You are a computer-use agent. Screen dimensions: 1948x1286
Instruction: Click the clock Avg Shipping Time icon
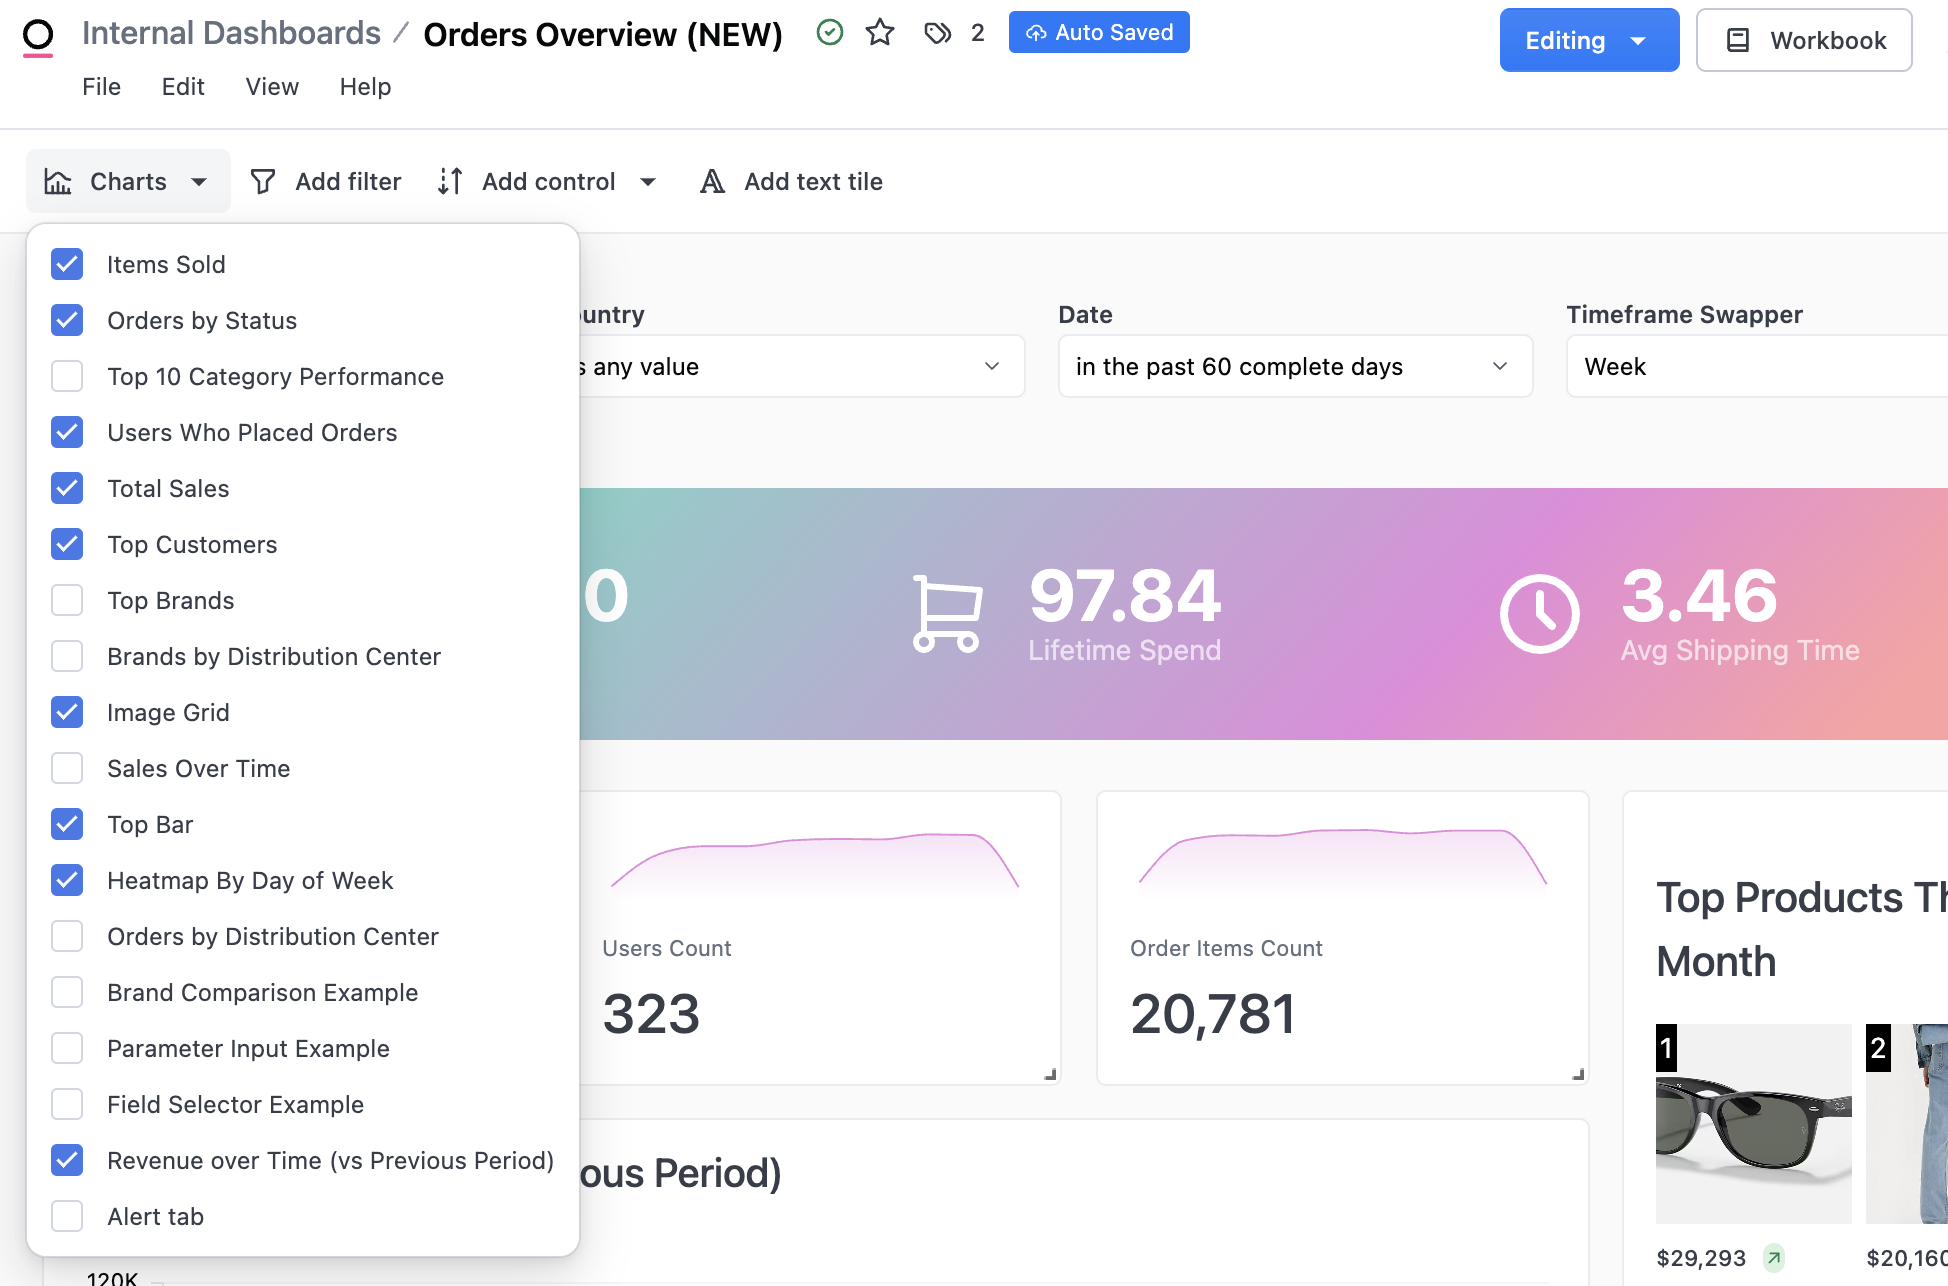[x=1539, y=613]
